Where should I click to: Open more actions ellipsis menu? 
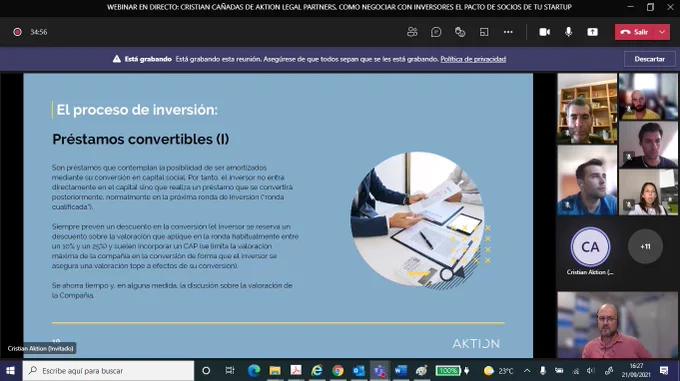click(x=508, y=32)
